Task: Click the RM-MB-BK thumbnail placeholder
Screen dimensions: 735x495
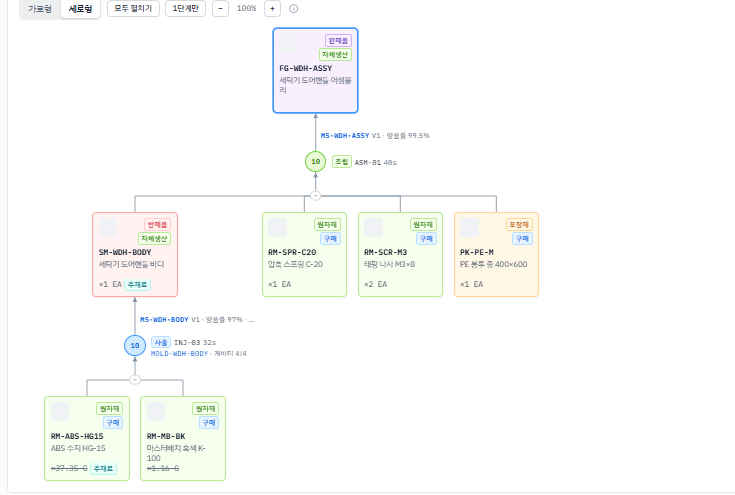Action: coord(156,411)
